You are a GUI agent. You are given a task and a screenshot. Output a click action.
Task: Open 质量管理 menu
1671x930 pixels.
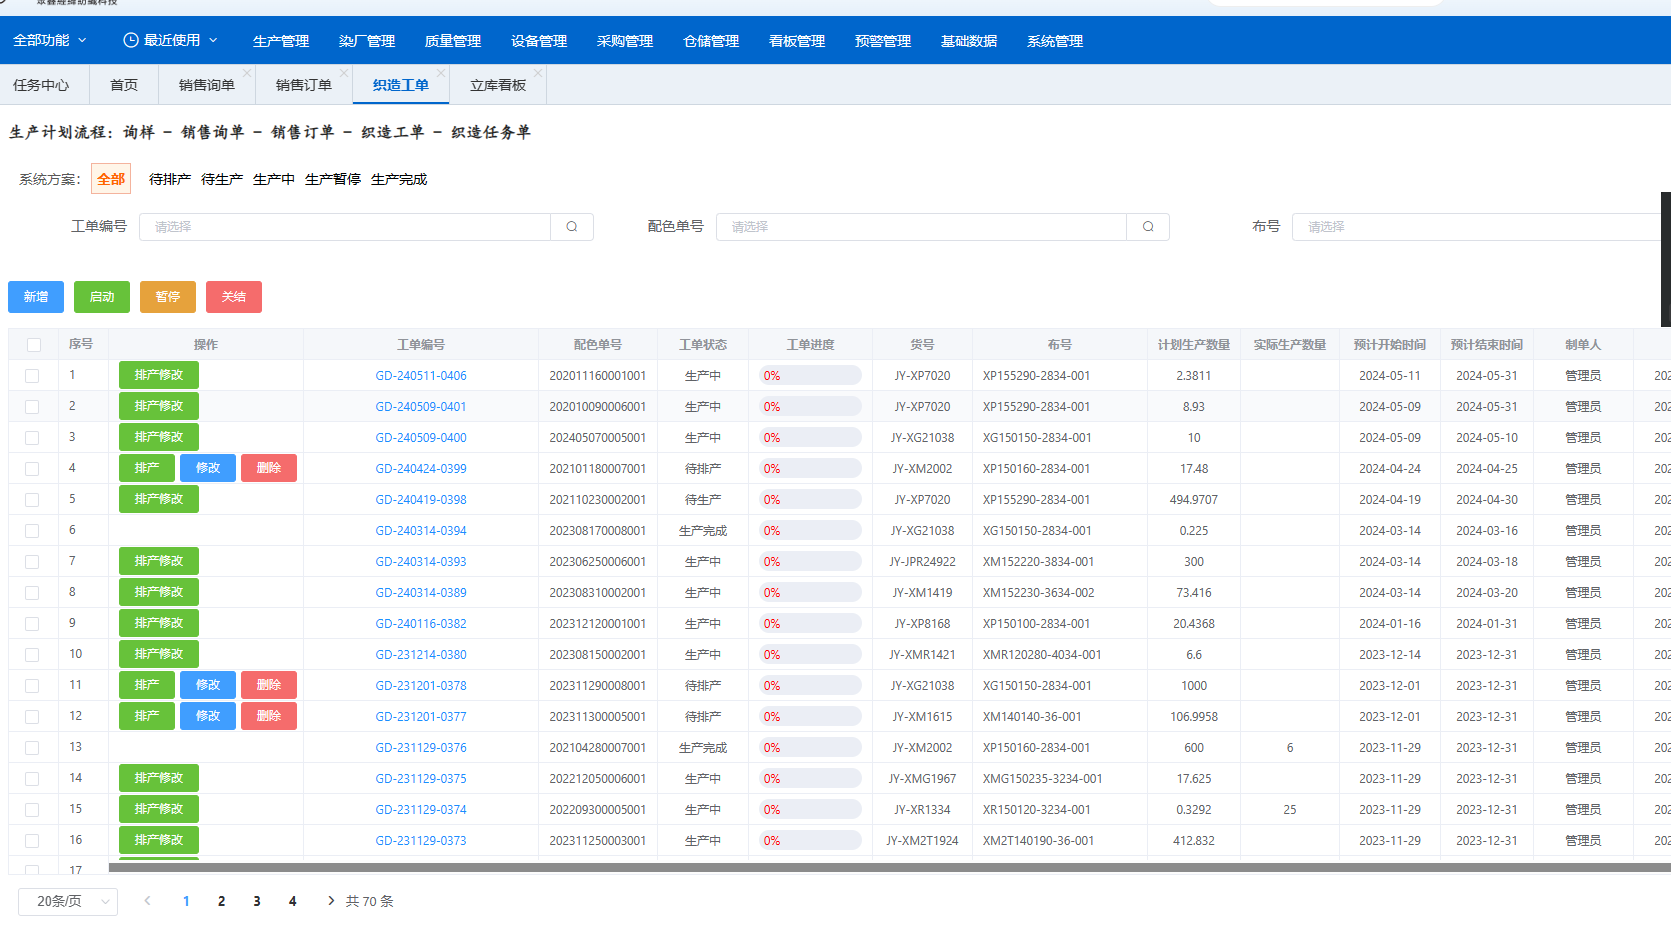453,41
